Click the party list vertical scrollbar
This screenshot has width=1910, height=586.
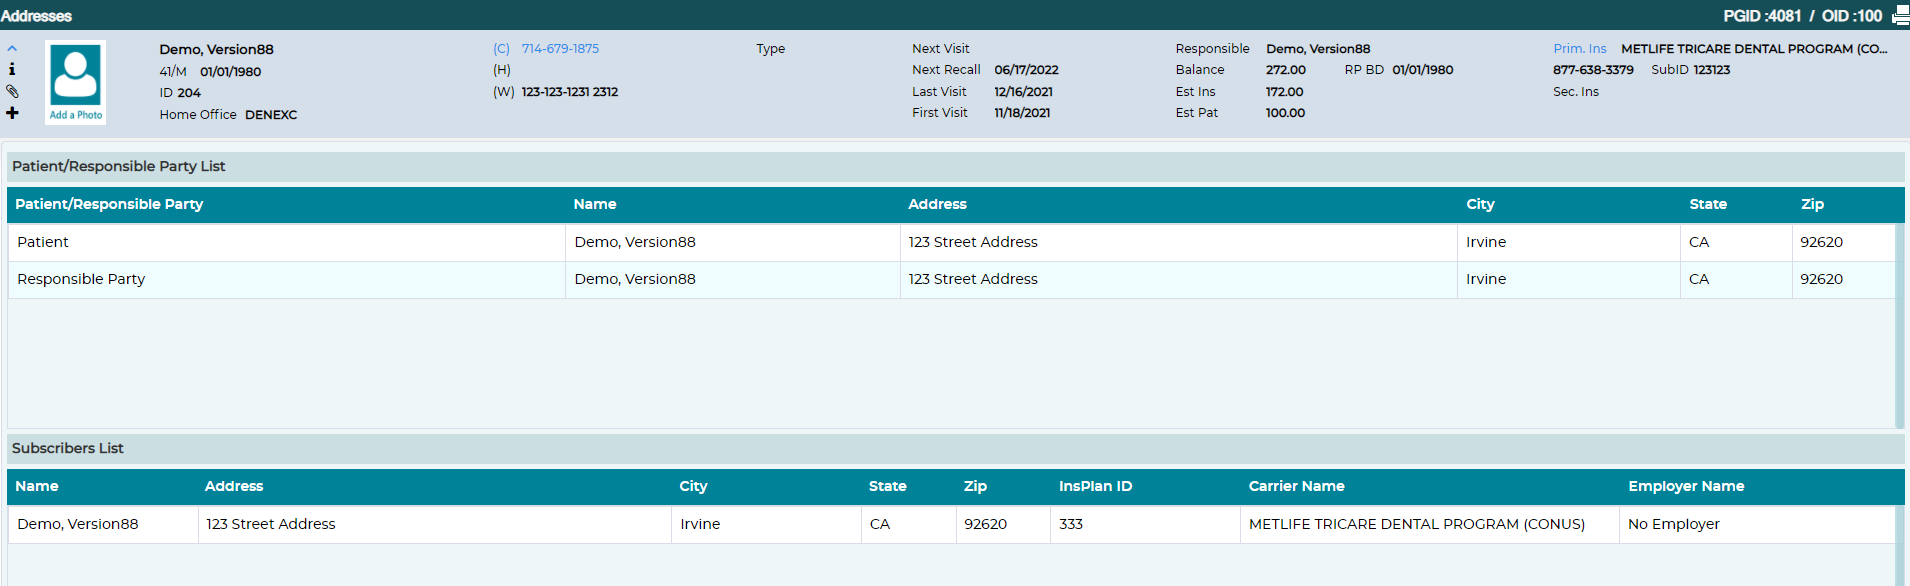pyautogui.click(x=1899, y=326)
